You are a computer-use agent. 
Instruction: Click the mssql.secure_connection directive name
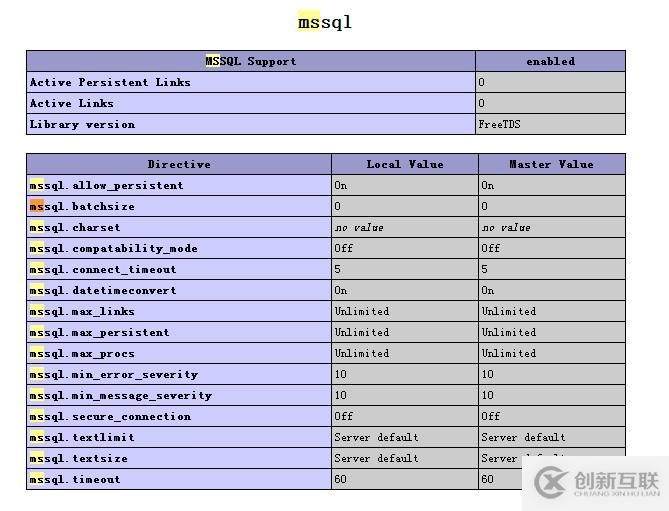(110, 416)
